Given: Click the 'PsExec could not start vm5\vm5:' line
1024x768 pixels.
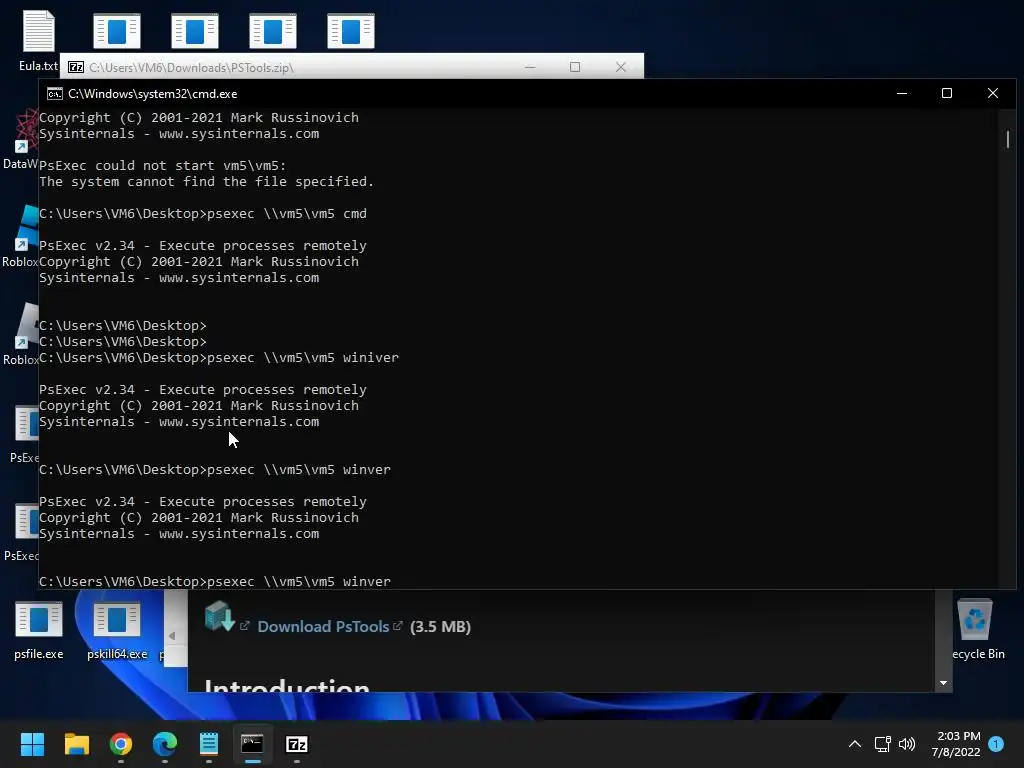Looking at the screenshot, I should 163,165.
